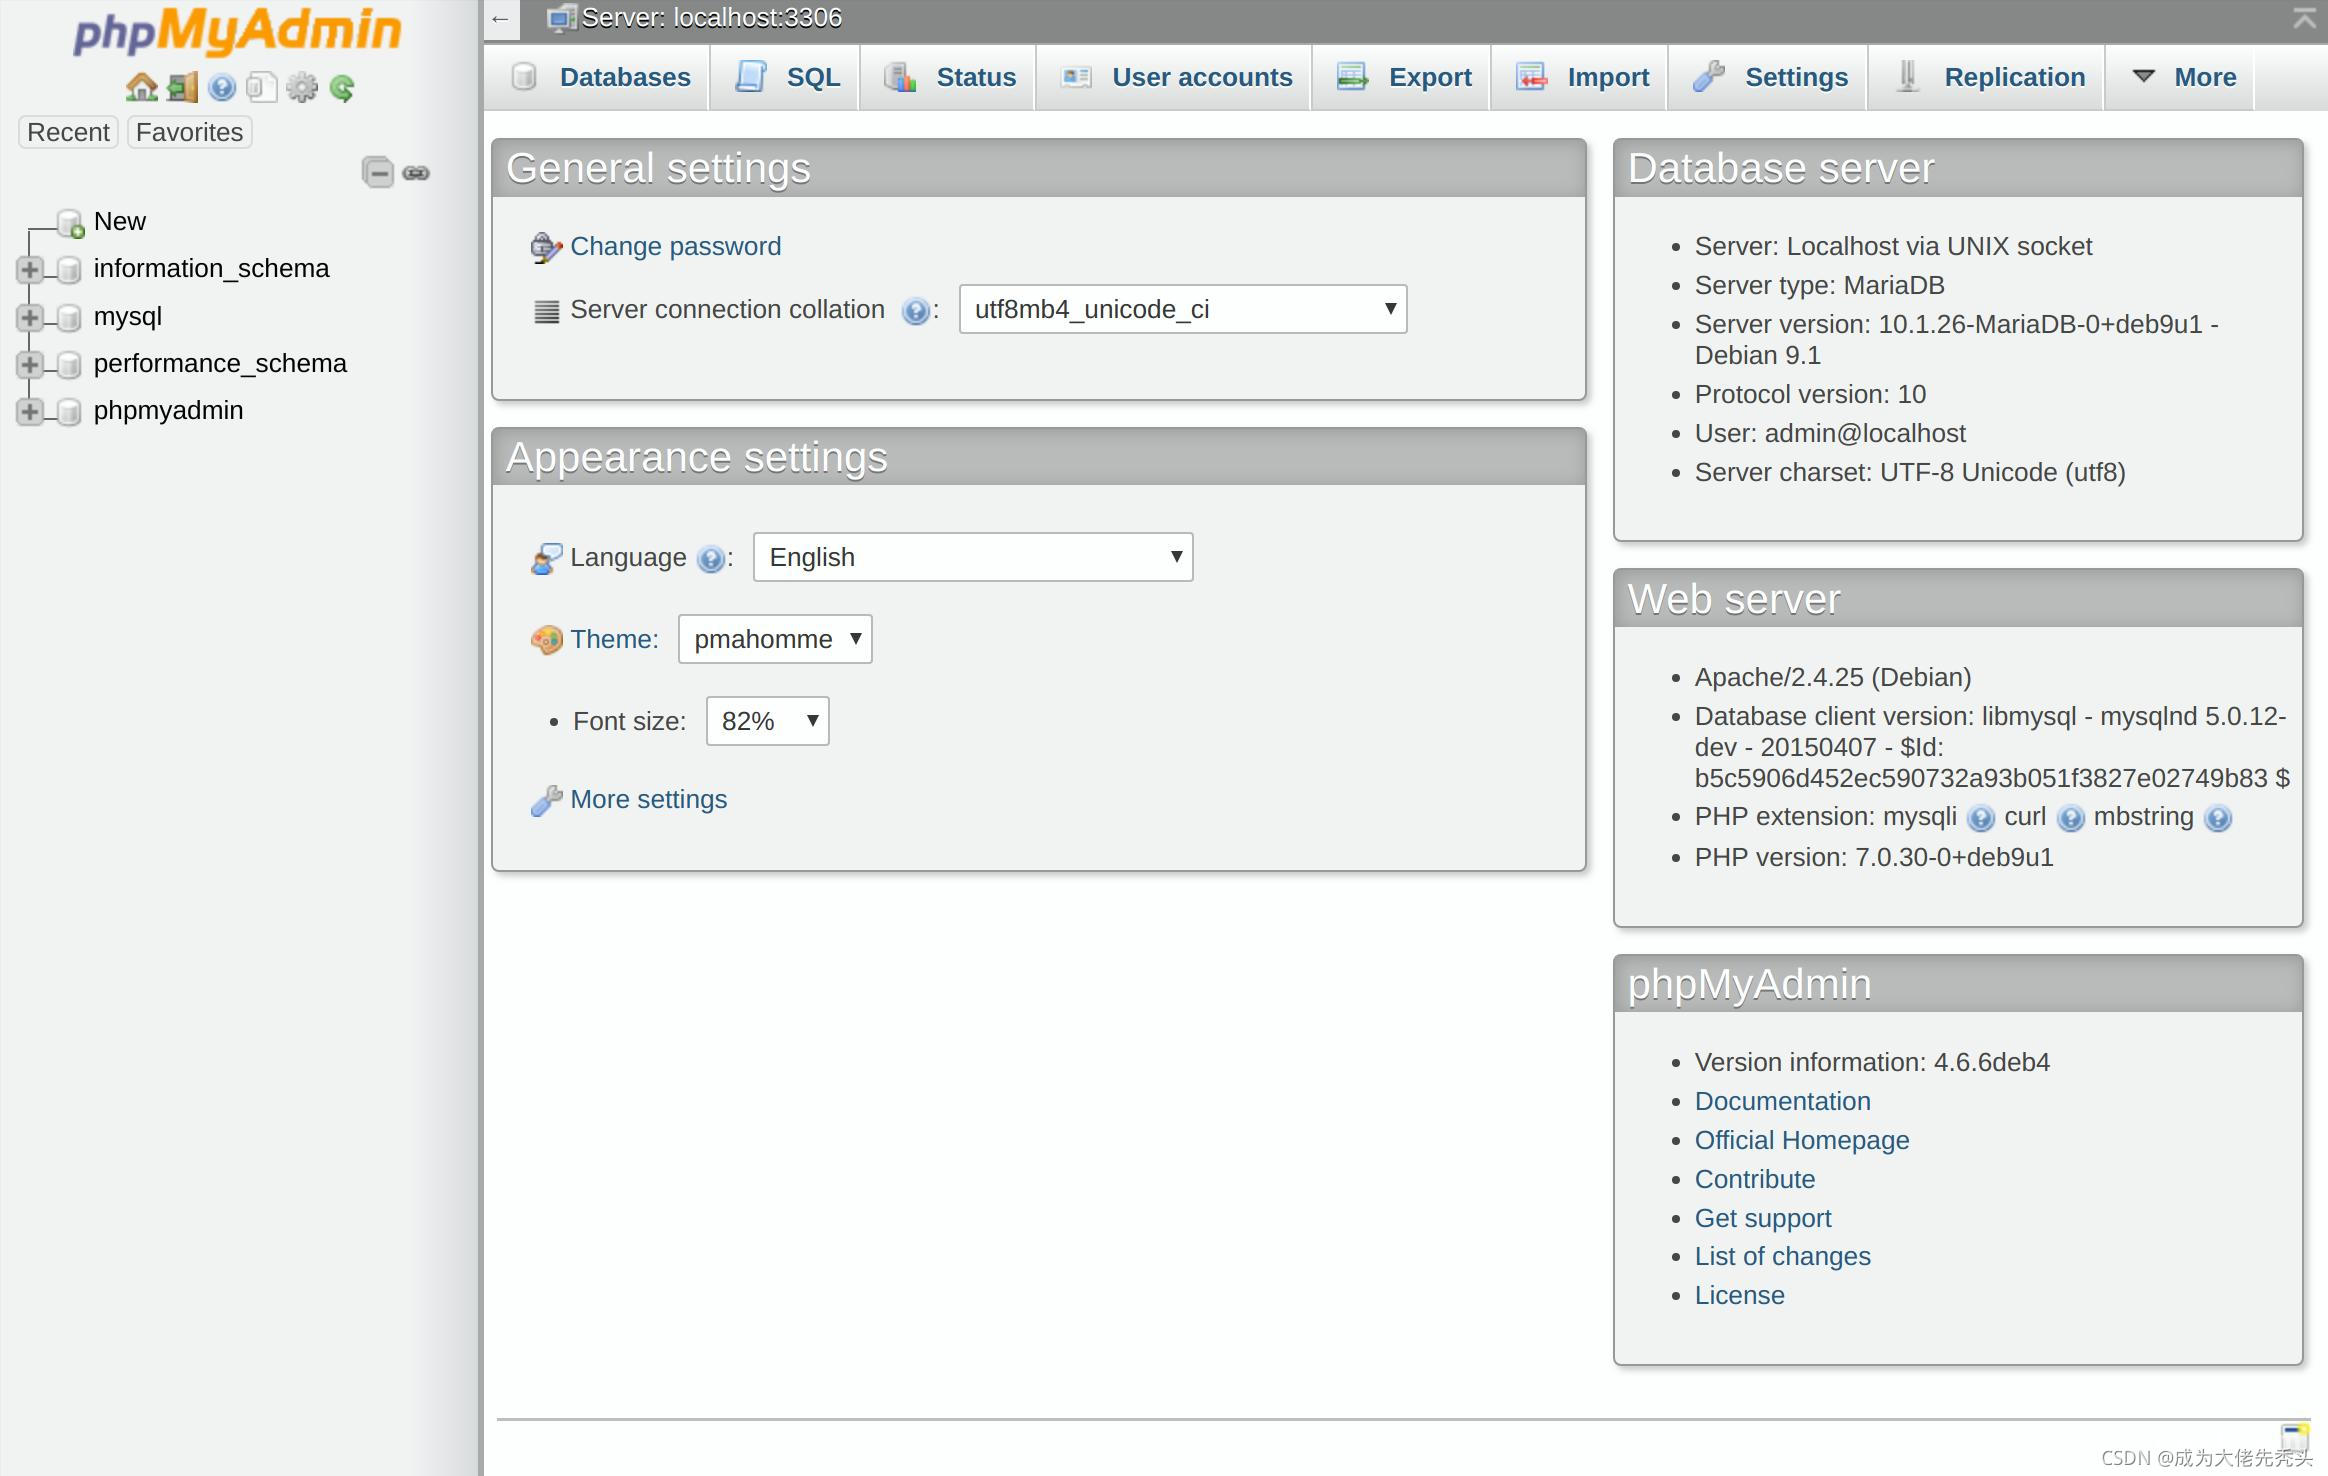This screenshot has width=2328, height=1476.
Task: Expand the phpmyadmin database node
Action: (x=29, y=411)
